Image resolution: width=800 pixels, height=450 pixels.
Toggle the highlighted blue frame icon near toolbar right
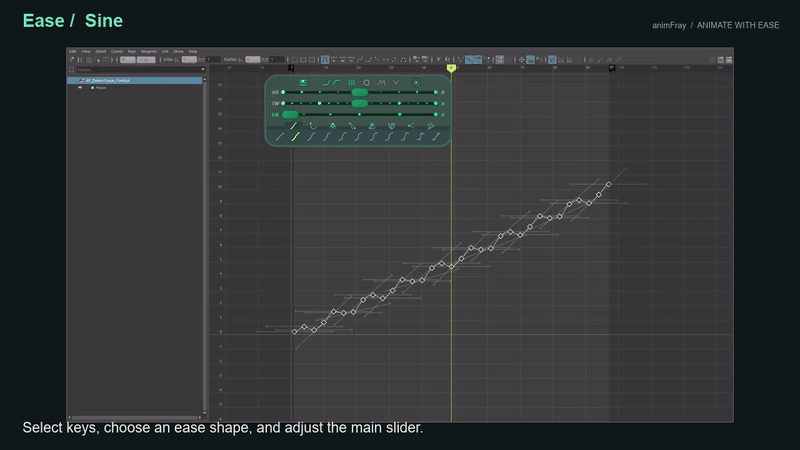coord(552,60)
